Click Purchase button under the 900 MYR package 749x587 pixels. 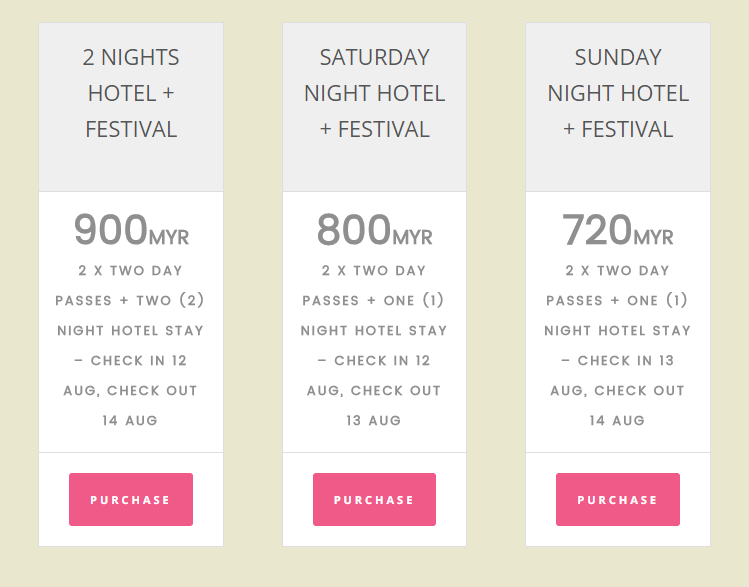pos(130,499)
